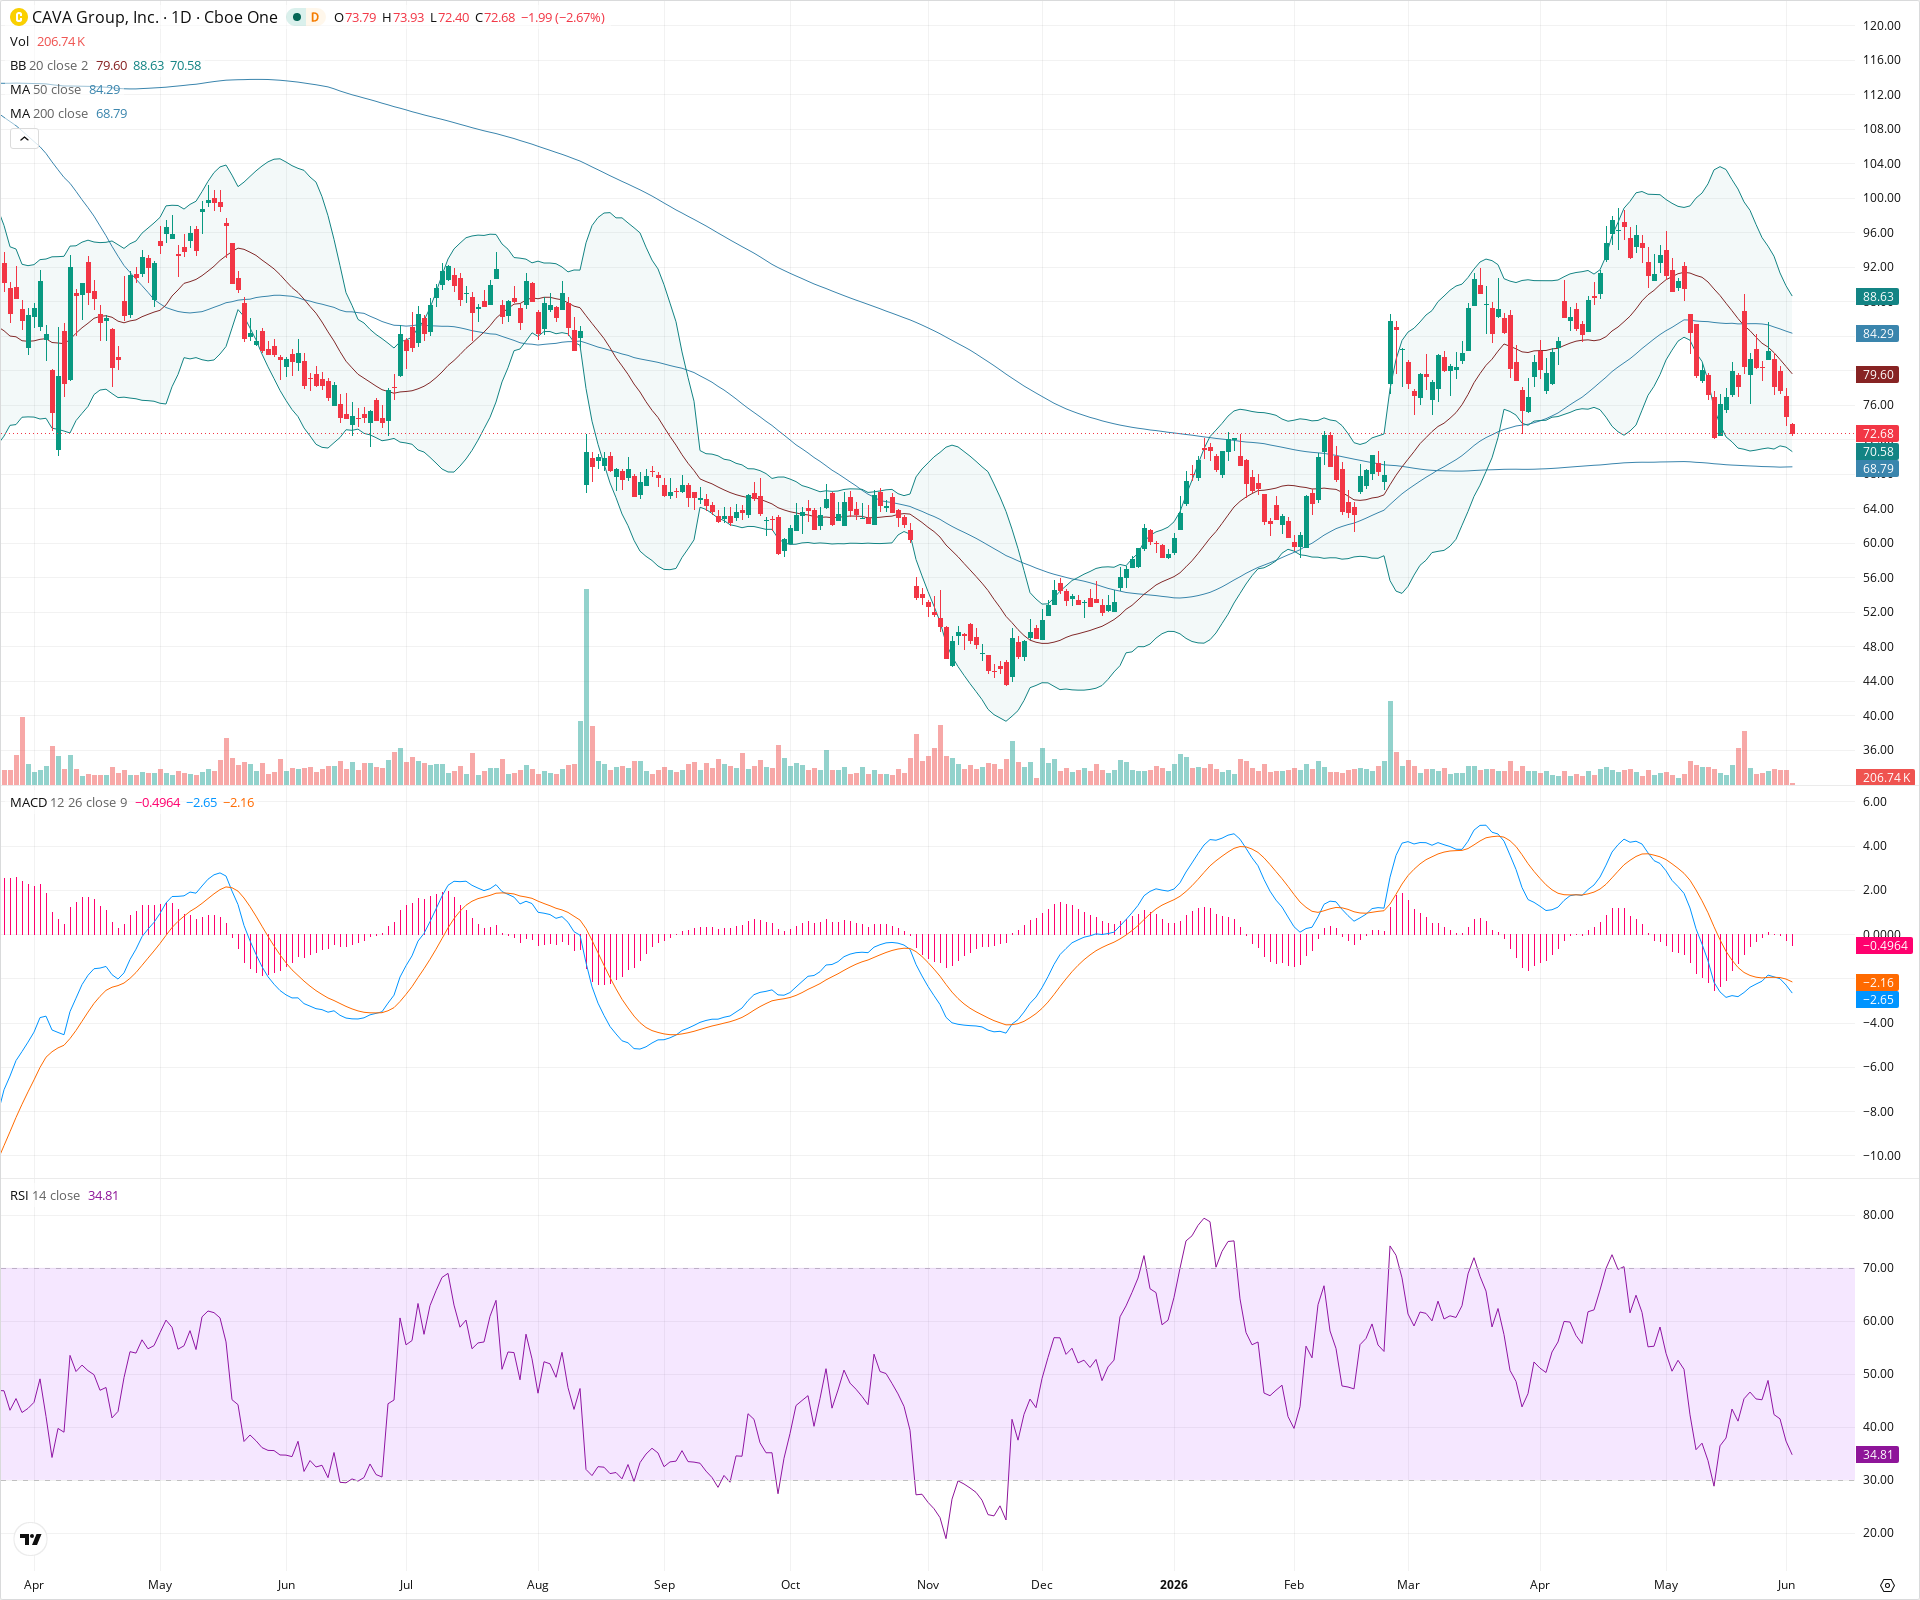Click the 88.63 upper band price label

[1878, 296]
